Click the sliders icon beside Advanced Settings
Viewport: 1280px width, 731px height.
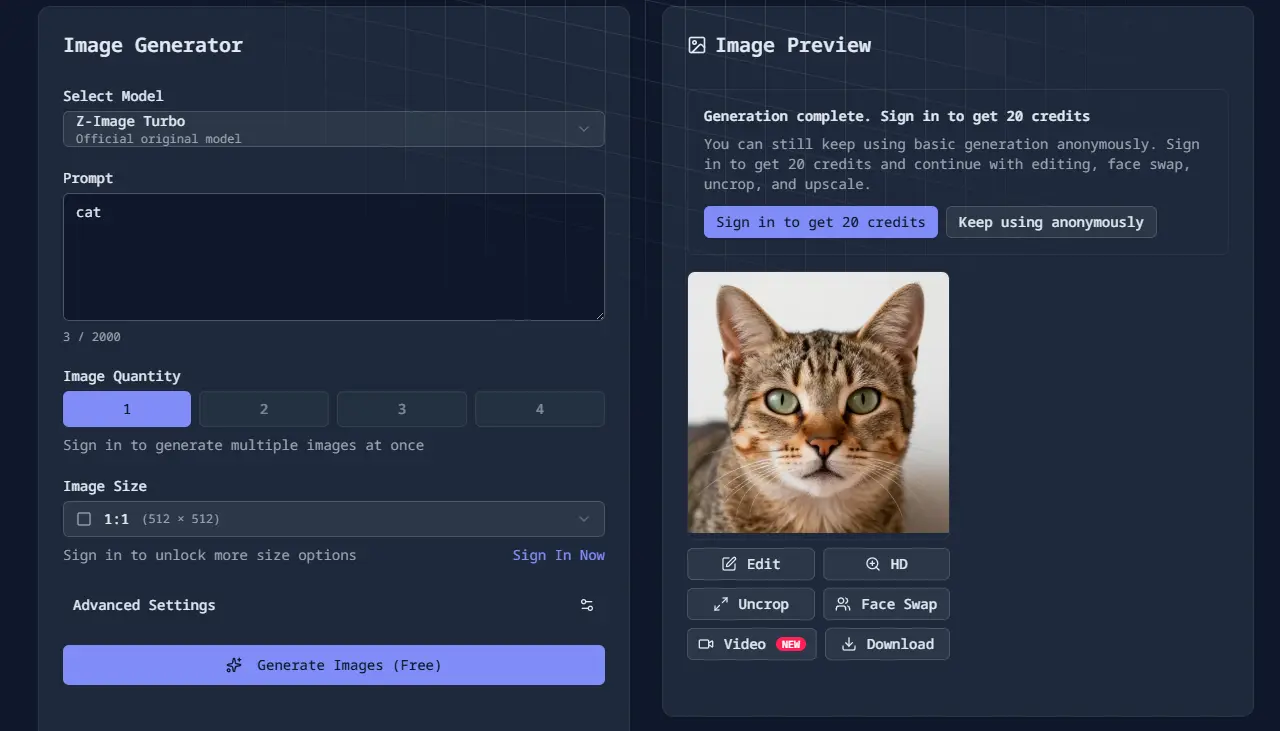click(587, 605)
